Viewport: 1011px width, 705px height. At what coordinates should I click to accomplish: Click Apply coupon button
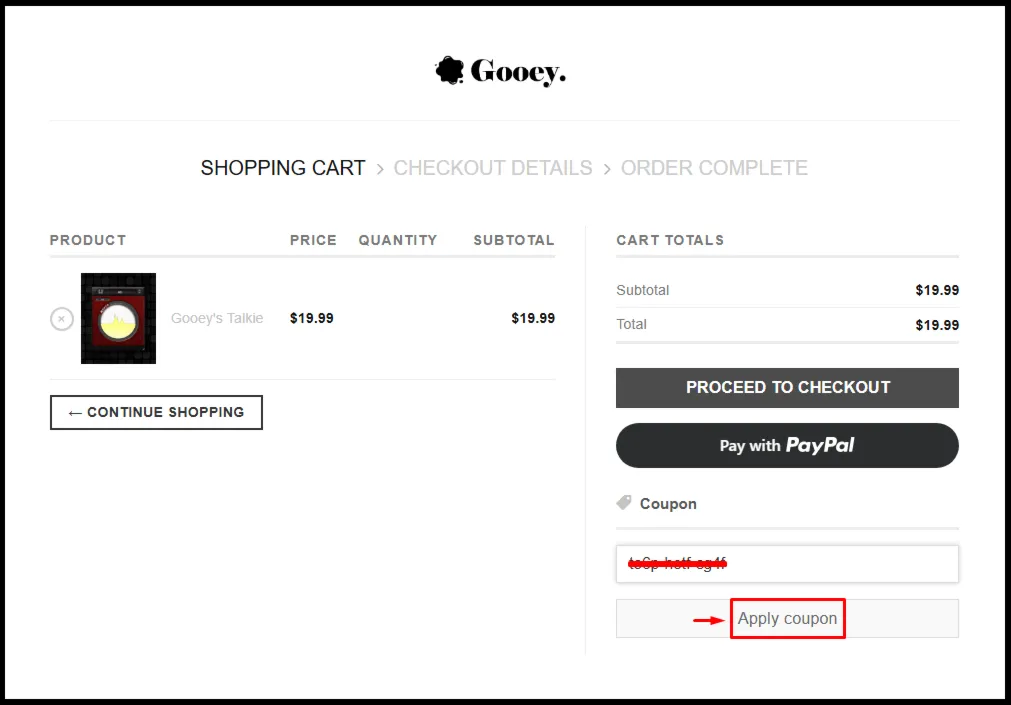pyautogui.click(x=787, y=619)
